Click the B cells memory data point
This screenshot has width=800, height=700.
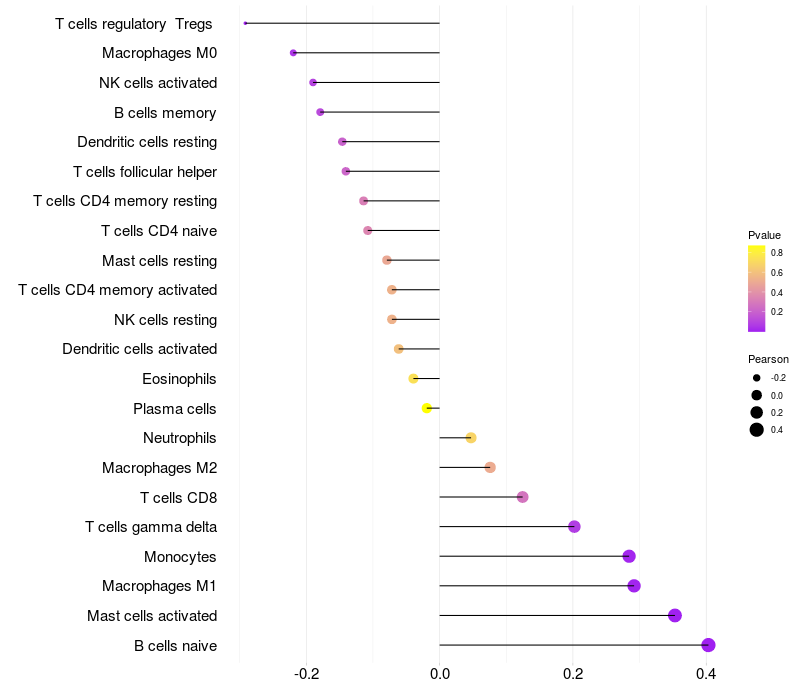pyautogui.click(x=320, y=112)
